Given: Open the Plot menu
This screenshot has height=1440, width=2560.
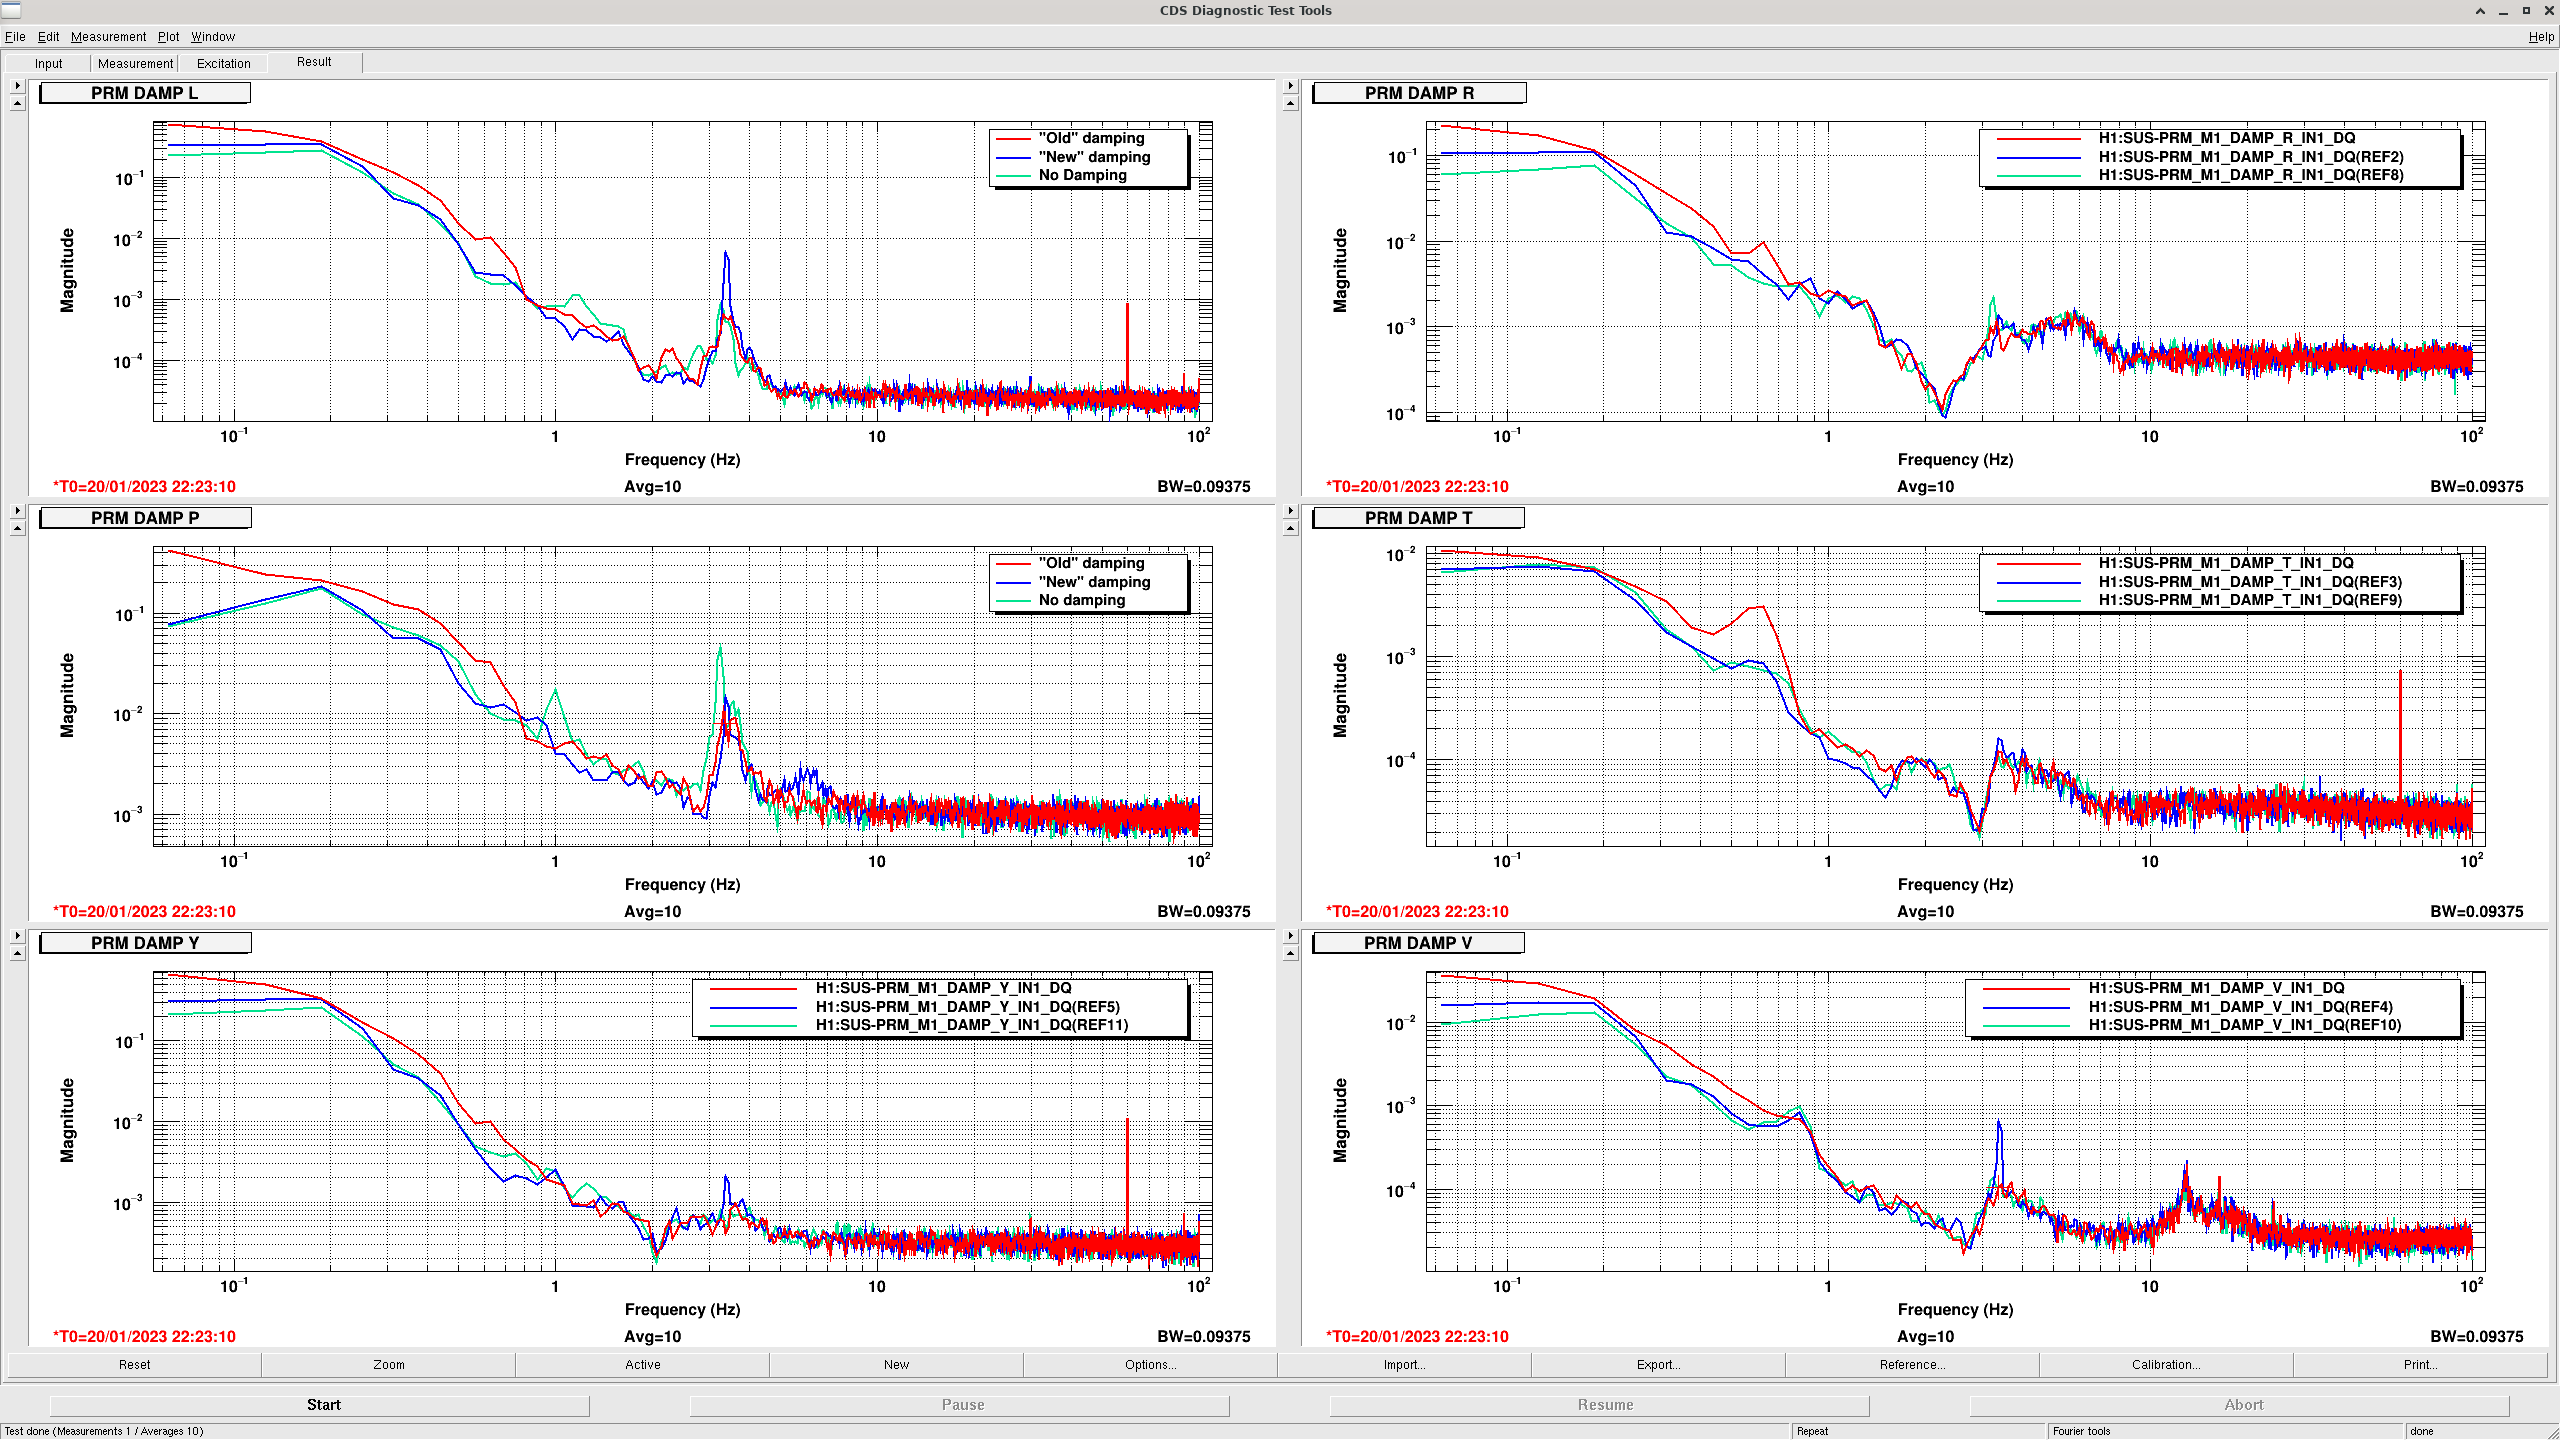Looking at the screenshot, I should pos(168,37).
